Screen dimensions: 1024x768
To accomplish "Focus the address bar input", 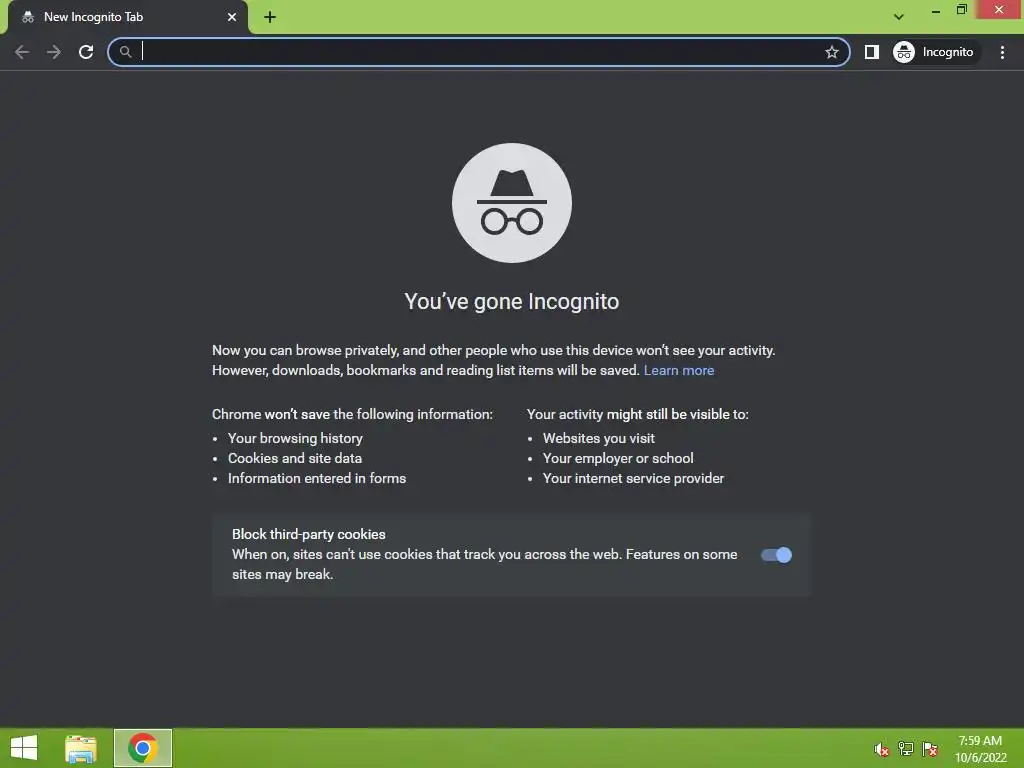I will click(479, 52).
